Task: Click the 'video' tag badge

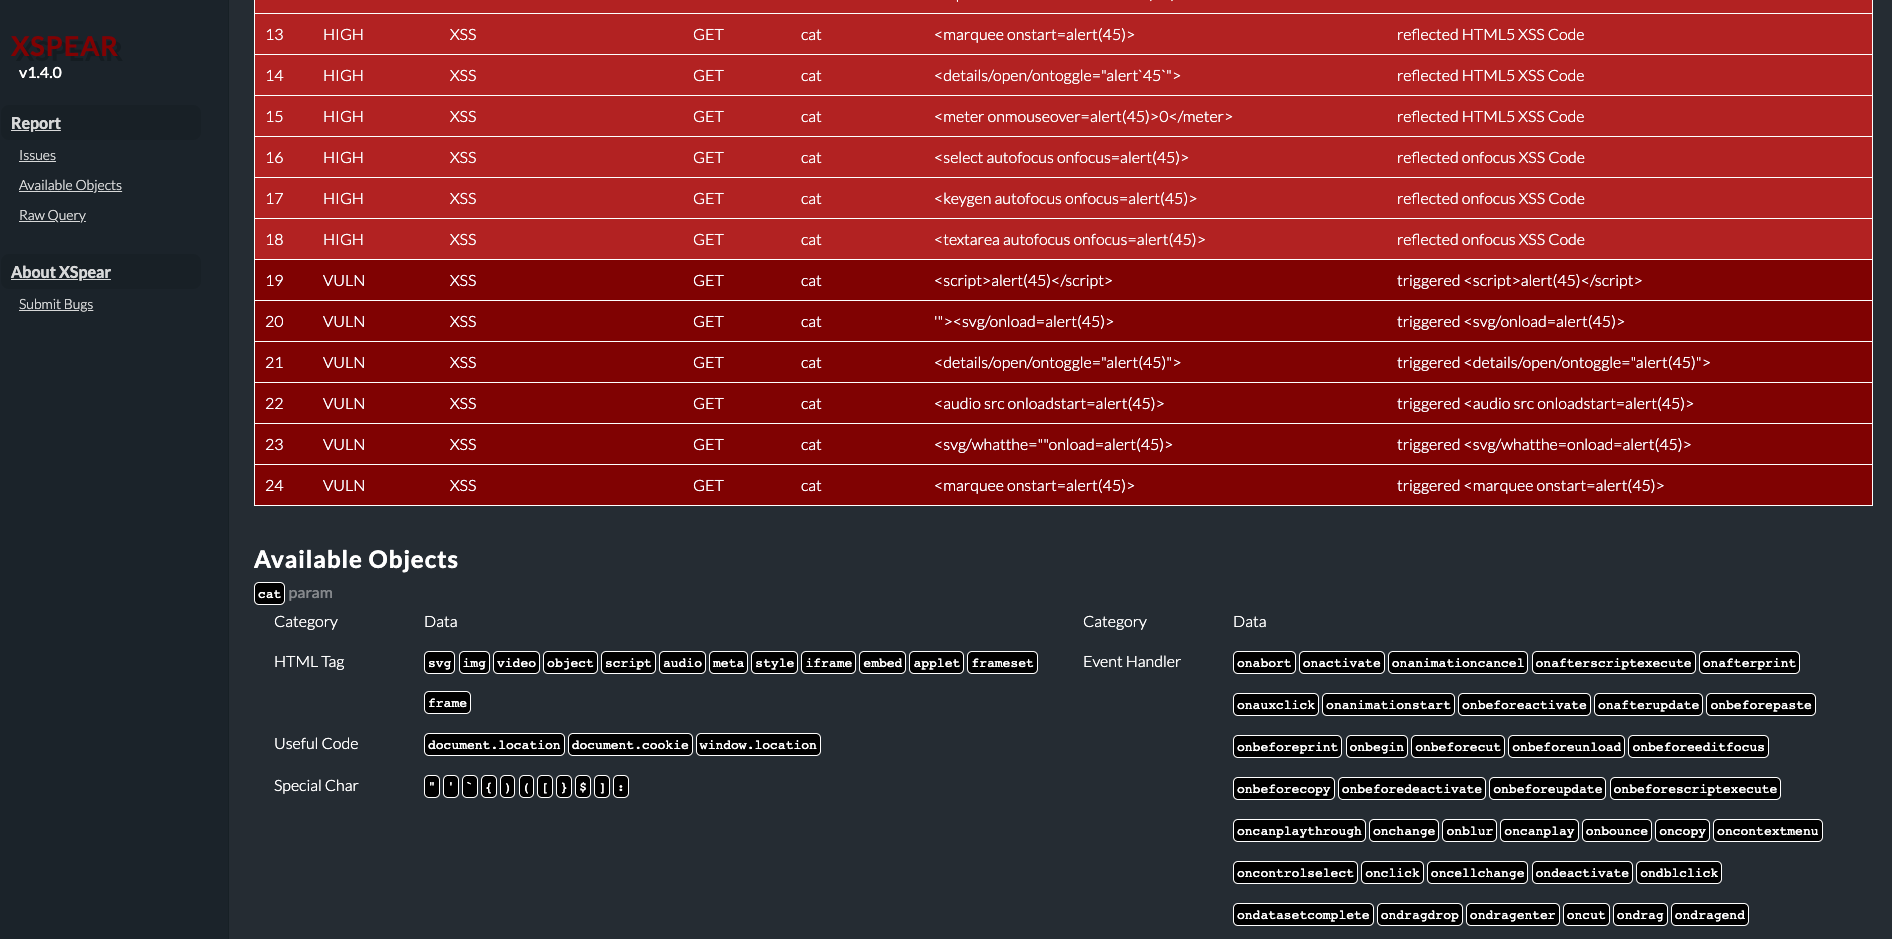Action: 516,663
